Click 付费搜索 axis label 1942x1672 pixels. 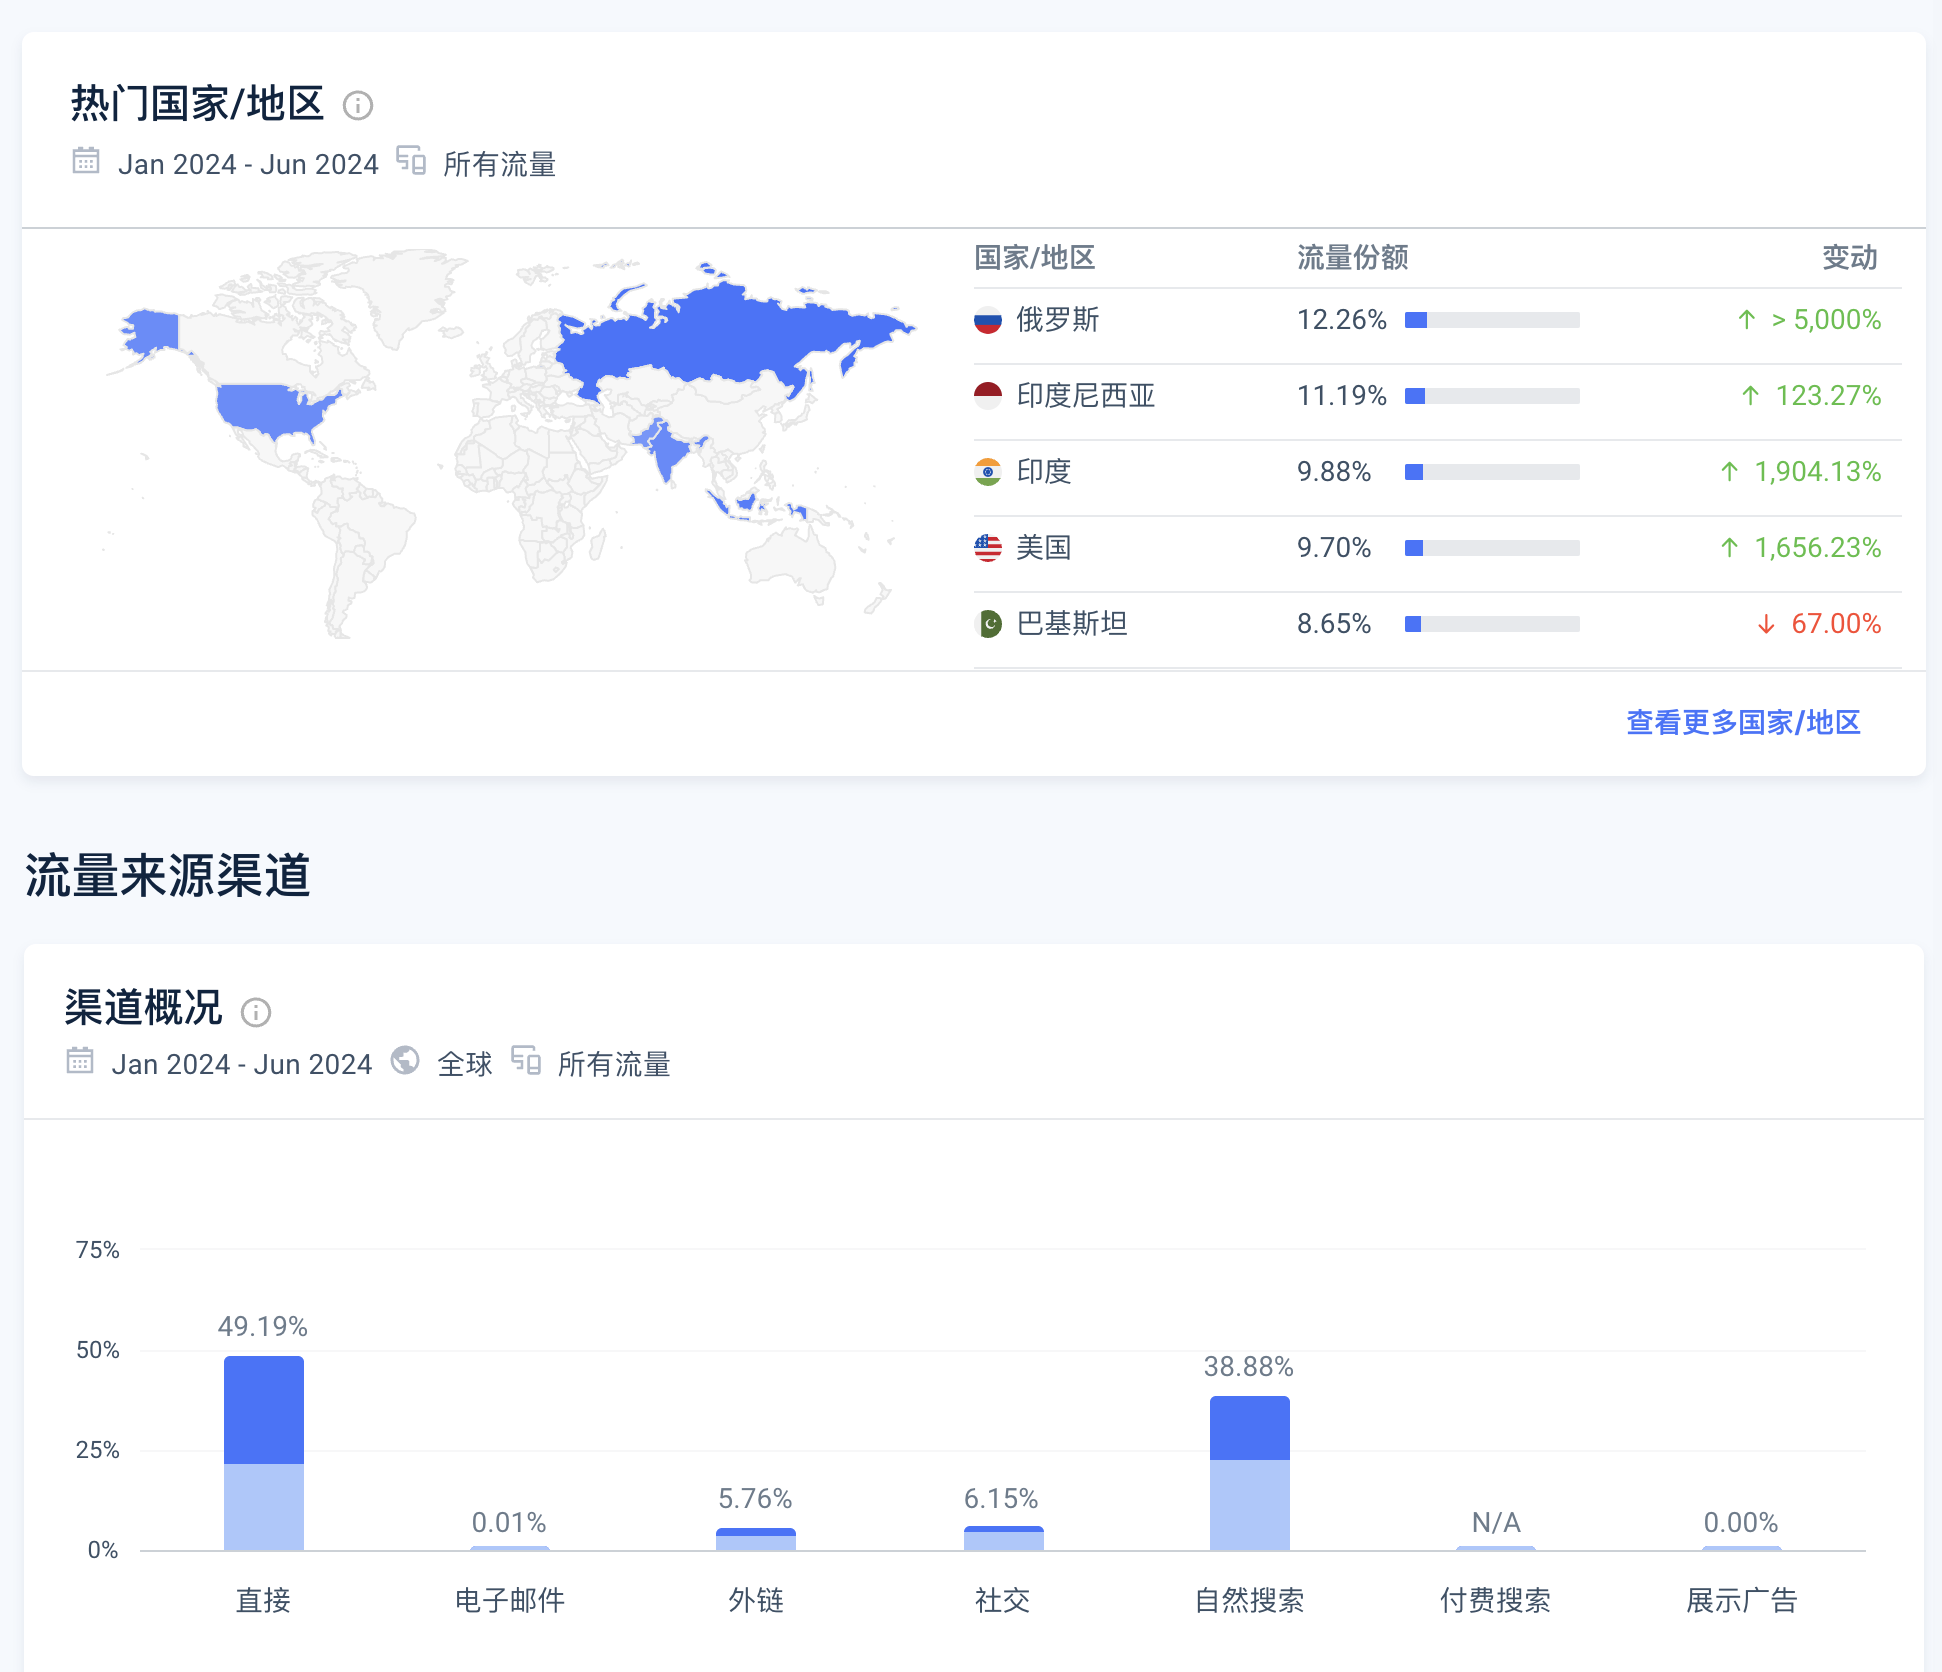pos(1496,1601)
